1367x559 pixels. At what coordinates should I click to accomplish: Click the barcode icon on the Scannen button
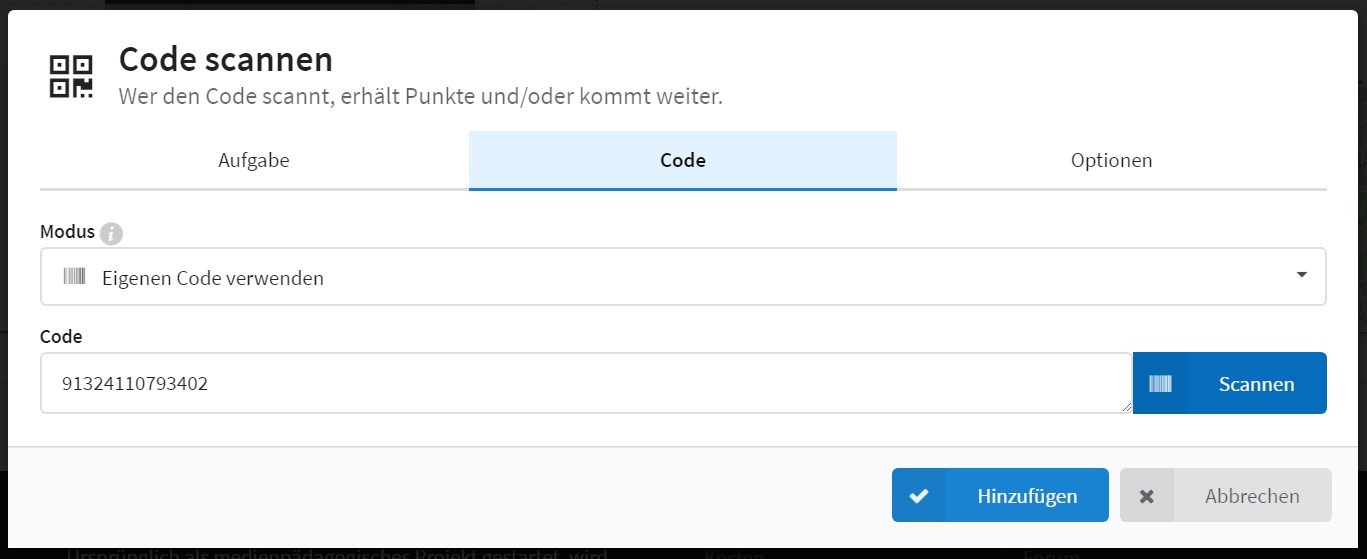tap(1160, 383)
